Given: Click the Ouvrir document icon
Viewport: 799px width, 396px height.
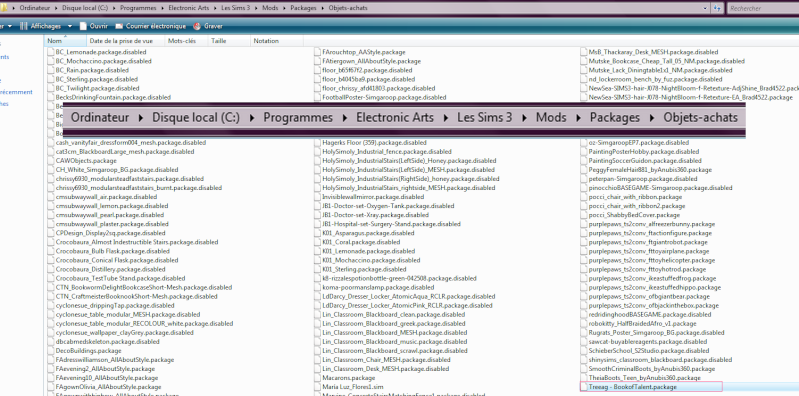Looking at the screenshot, I should [83, 26].
